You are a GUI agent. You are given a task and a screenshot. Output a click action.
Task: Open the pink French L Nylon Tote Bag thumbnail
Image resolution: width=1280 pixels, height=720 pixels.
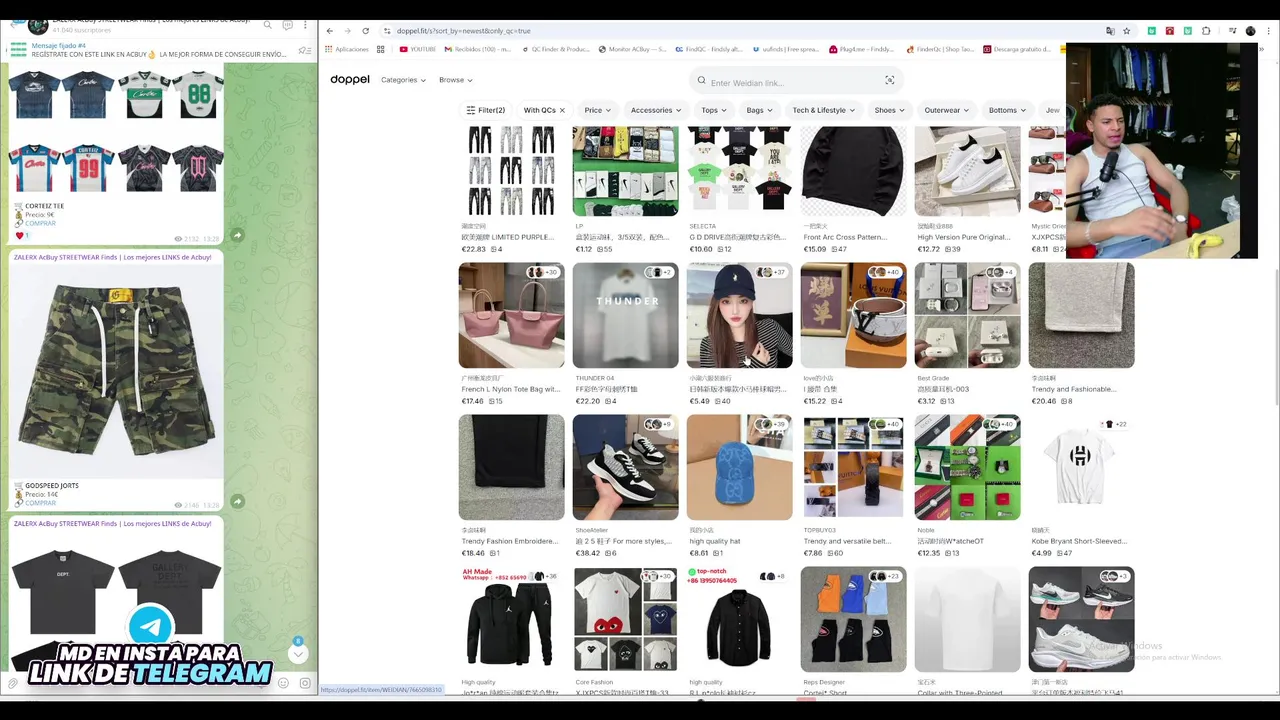click(511, 315)
